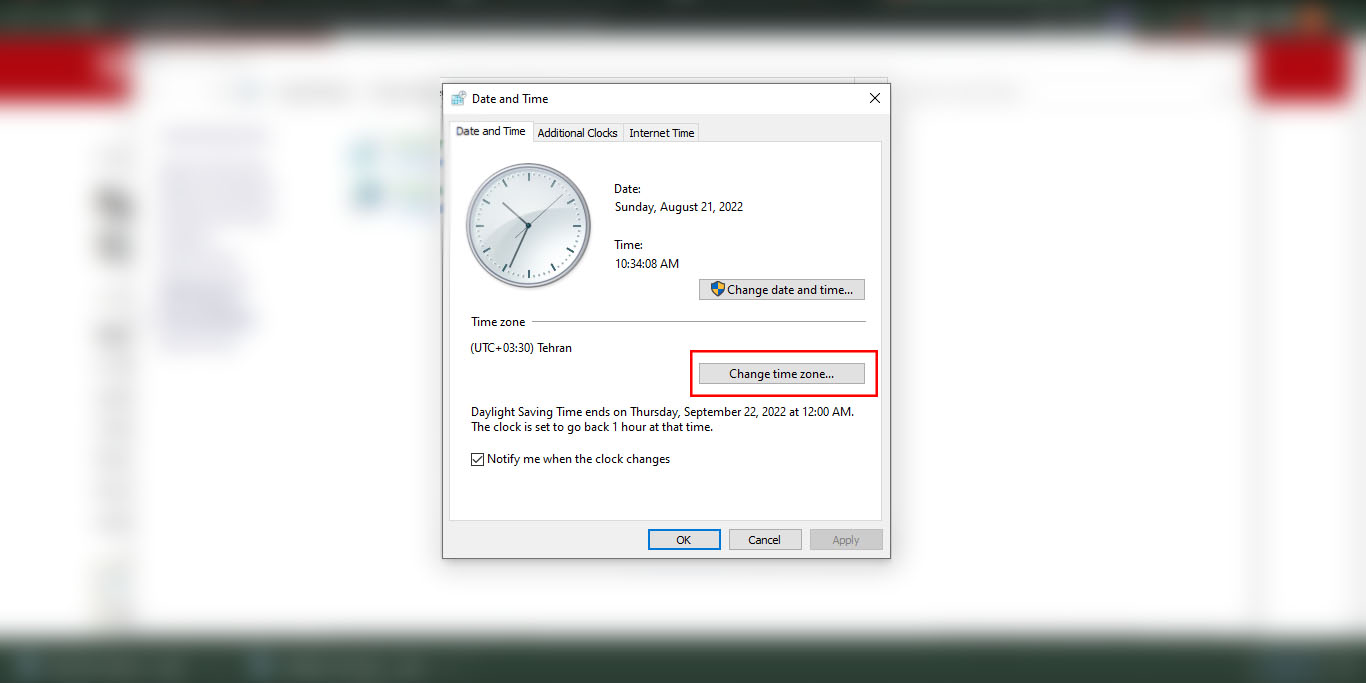Click the Date: label beside the clock
Viewport: 1366px width, 683px height.
(627, 189)
